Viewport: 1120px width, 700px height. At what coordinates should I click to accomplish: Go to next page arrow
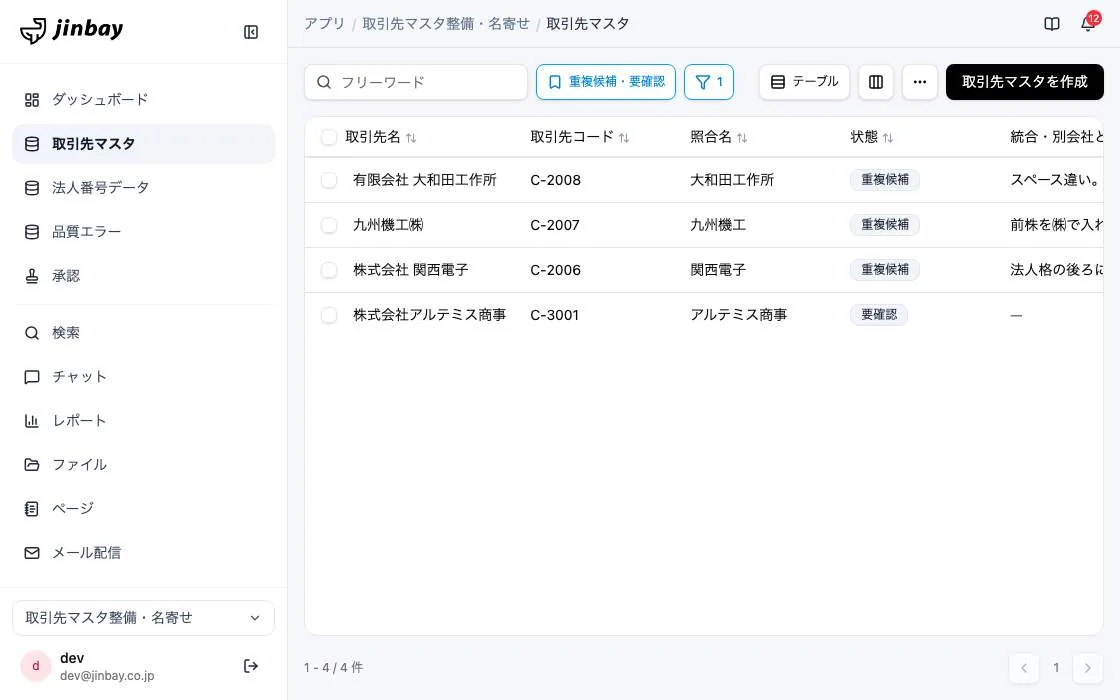pyautogui.click(x=1088, y=668)
